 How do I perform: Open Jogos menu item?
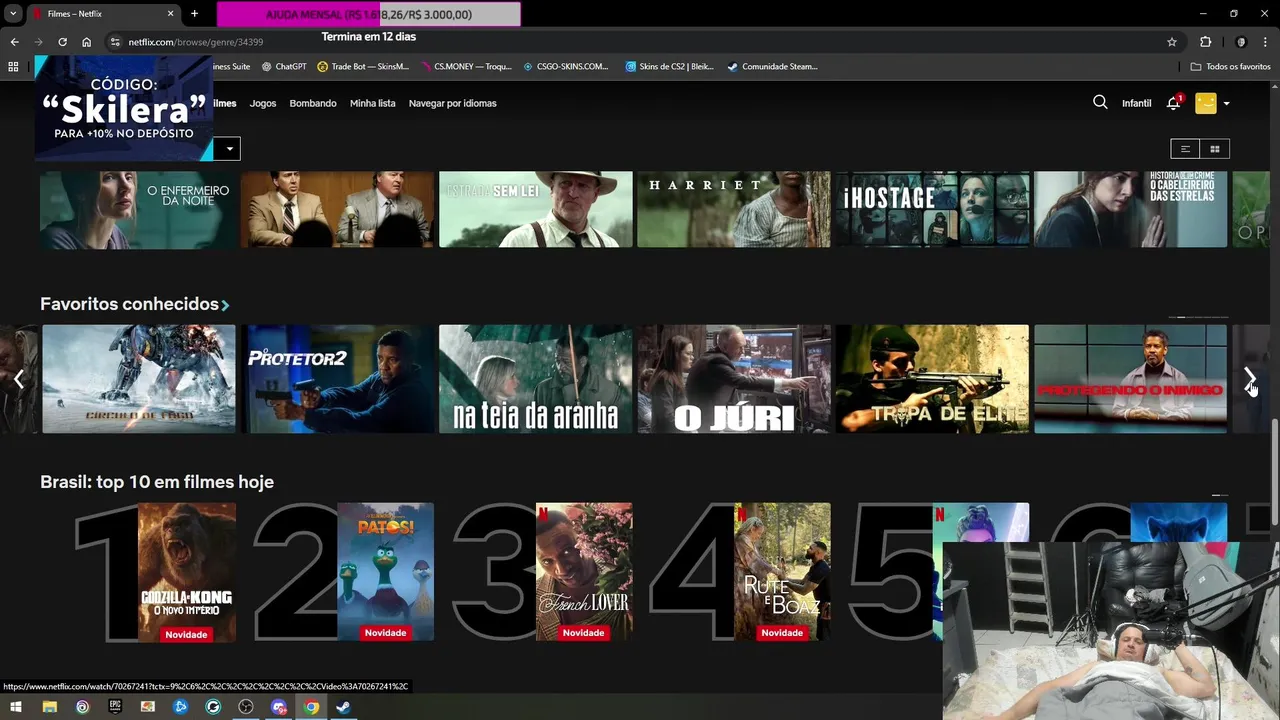pos(263,103)
